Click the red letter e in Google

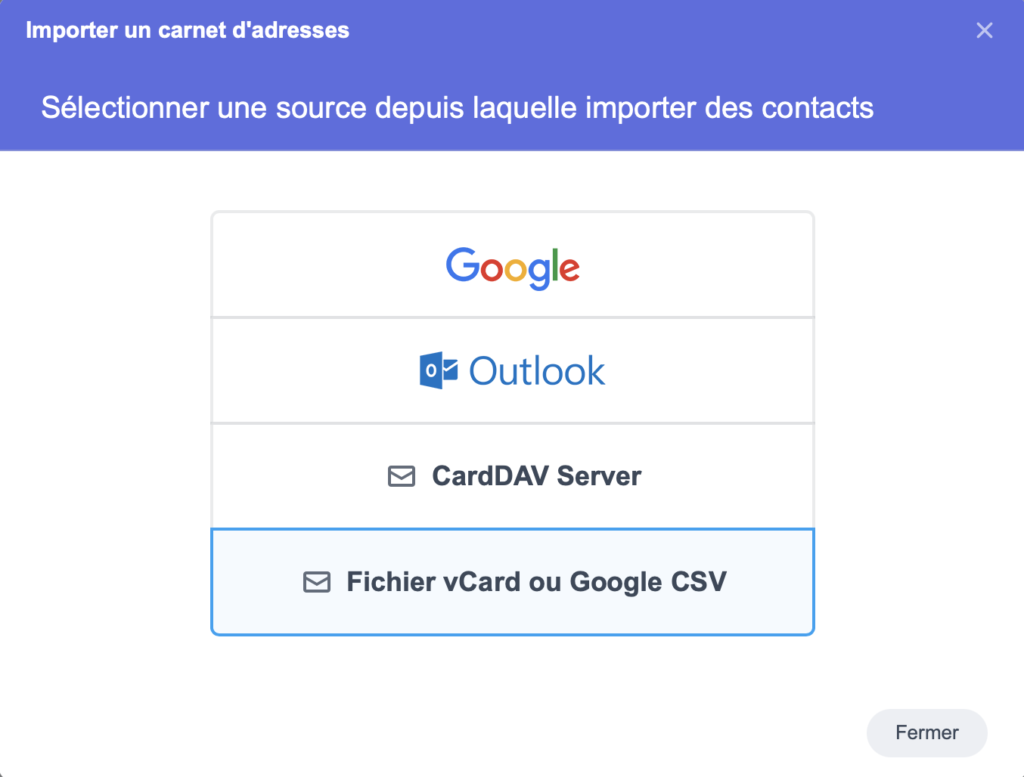[568, 268]
